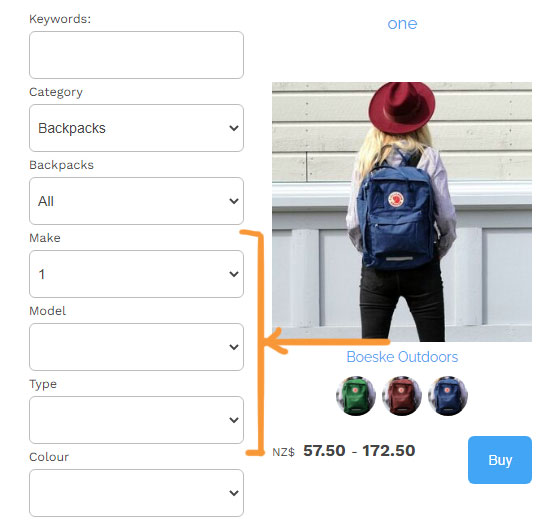Click the chevron arrow on Model dropdown
Screen dimensions: 546x523
[x=234, y=347]
